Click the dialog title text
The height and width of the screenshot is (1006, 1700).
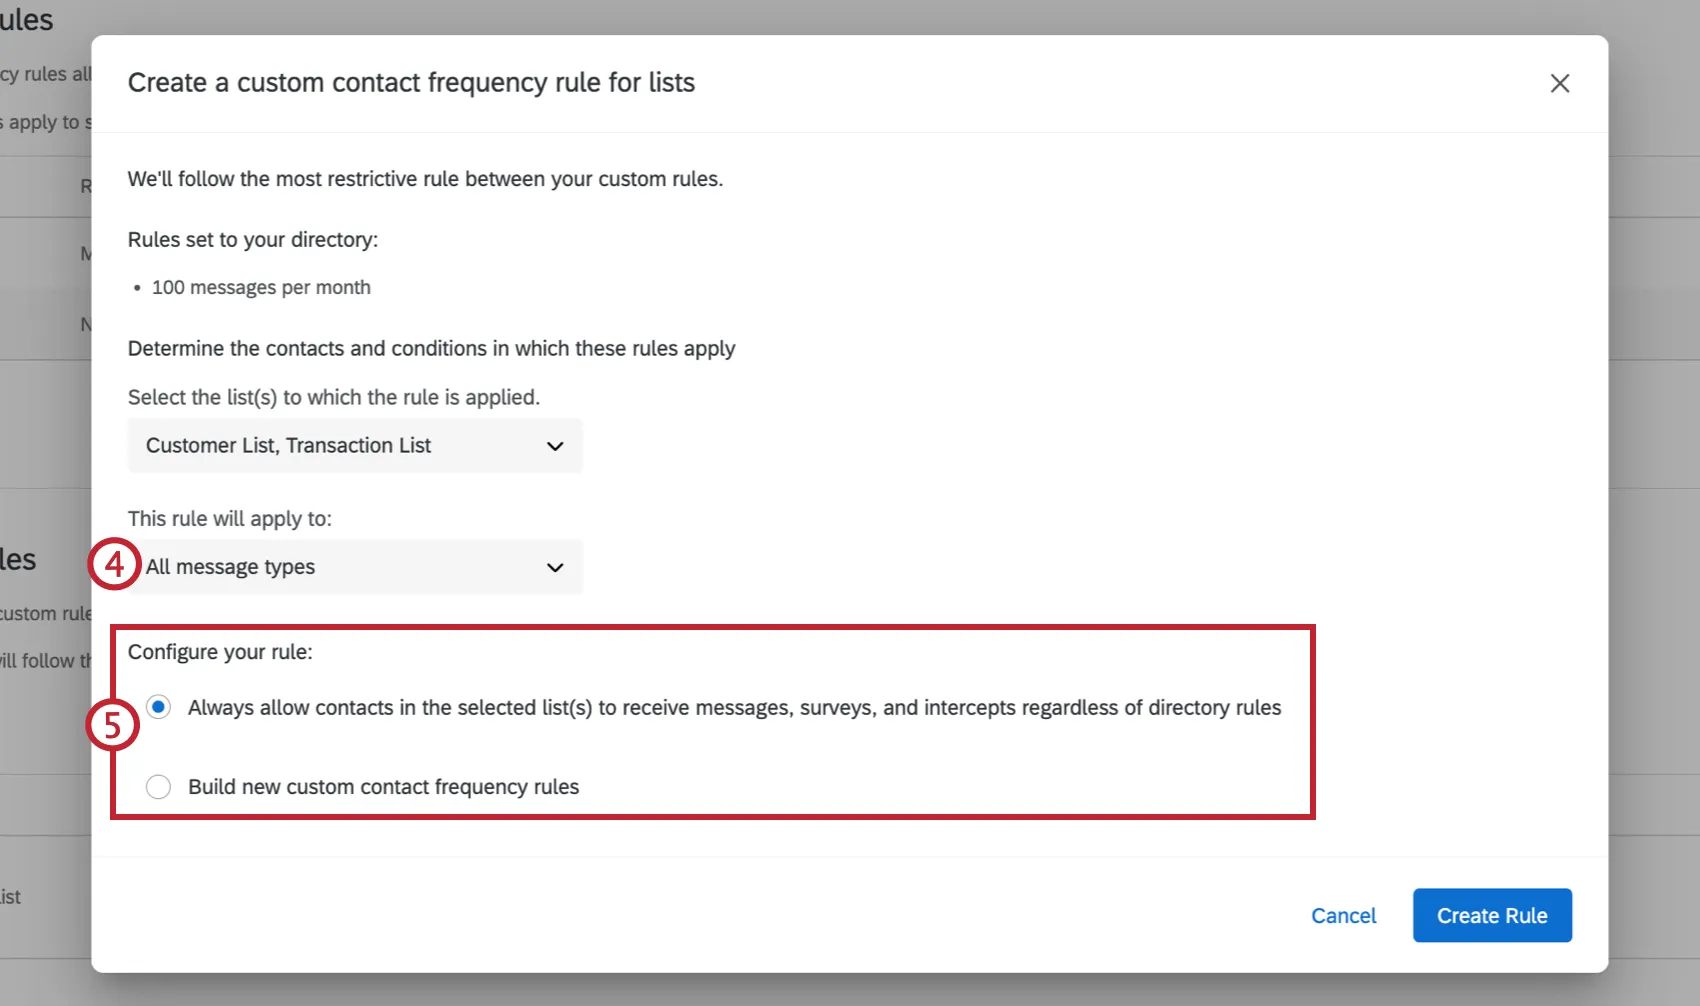(411, 82)
